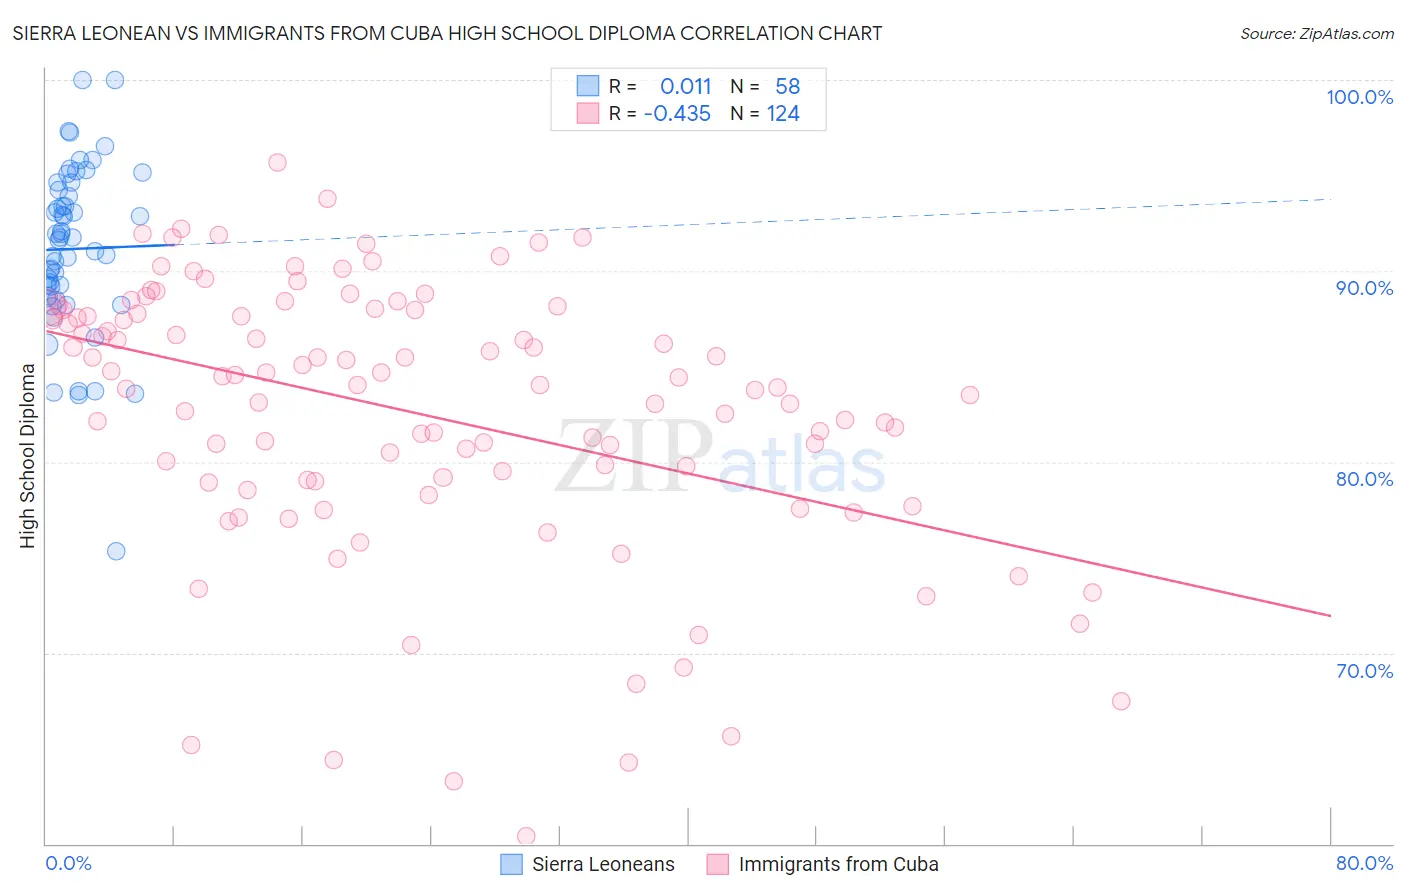Image resolution: width=1406 pixels, height=892 pixels.
Task: Click the blue Sierra Leoneans legend swatch
Action: click(x=511, y=864)
